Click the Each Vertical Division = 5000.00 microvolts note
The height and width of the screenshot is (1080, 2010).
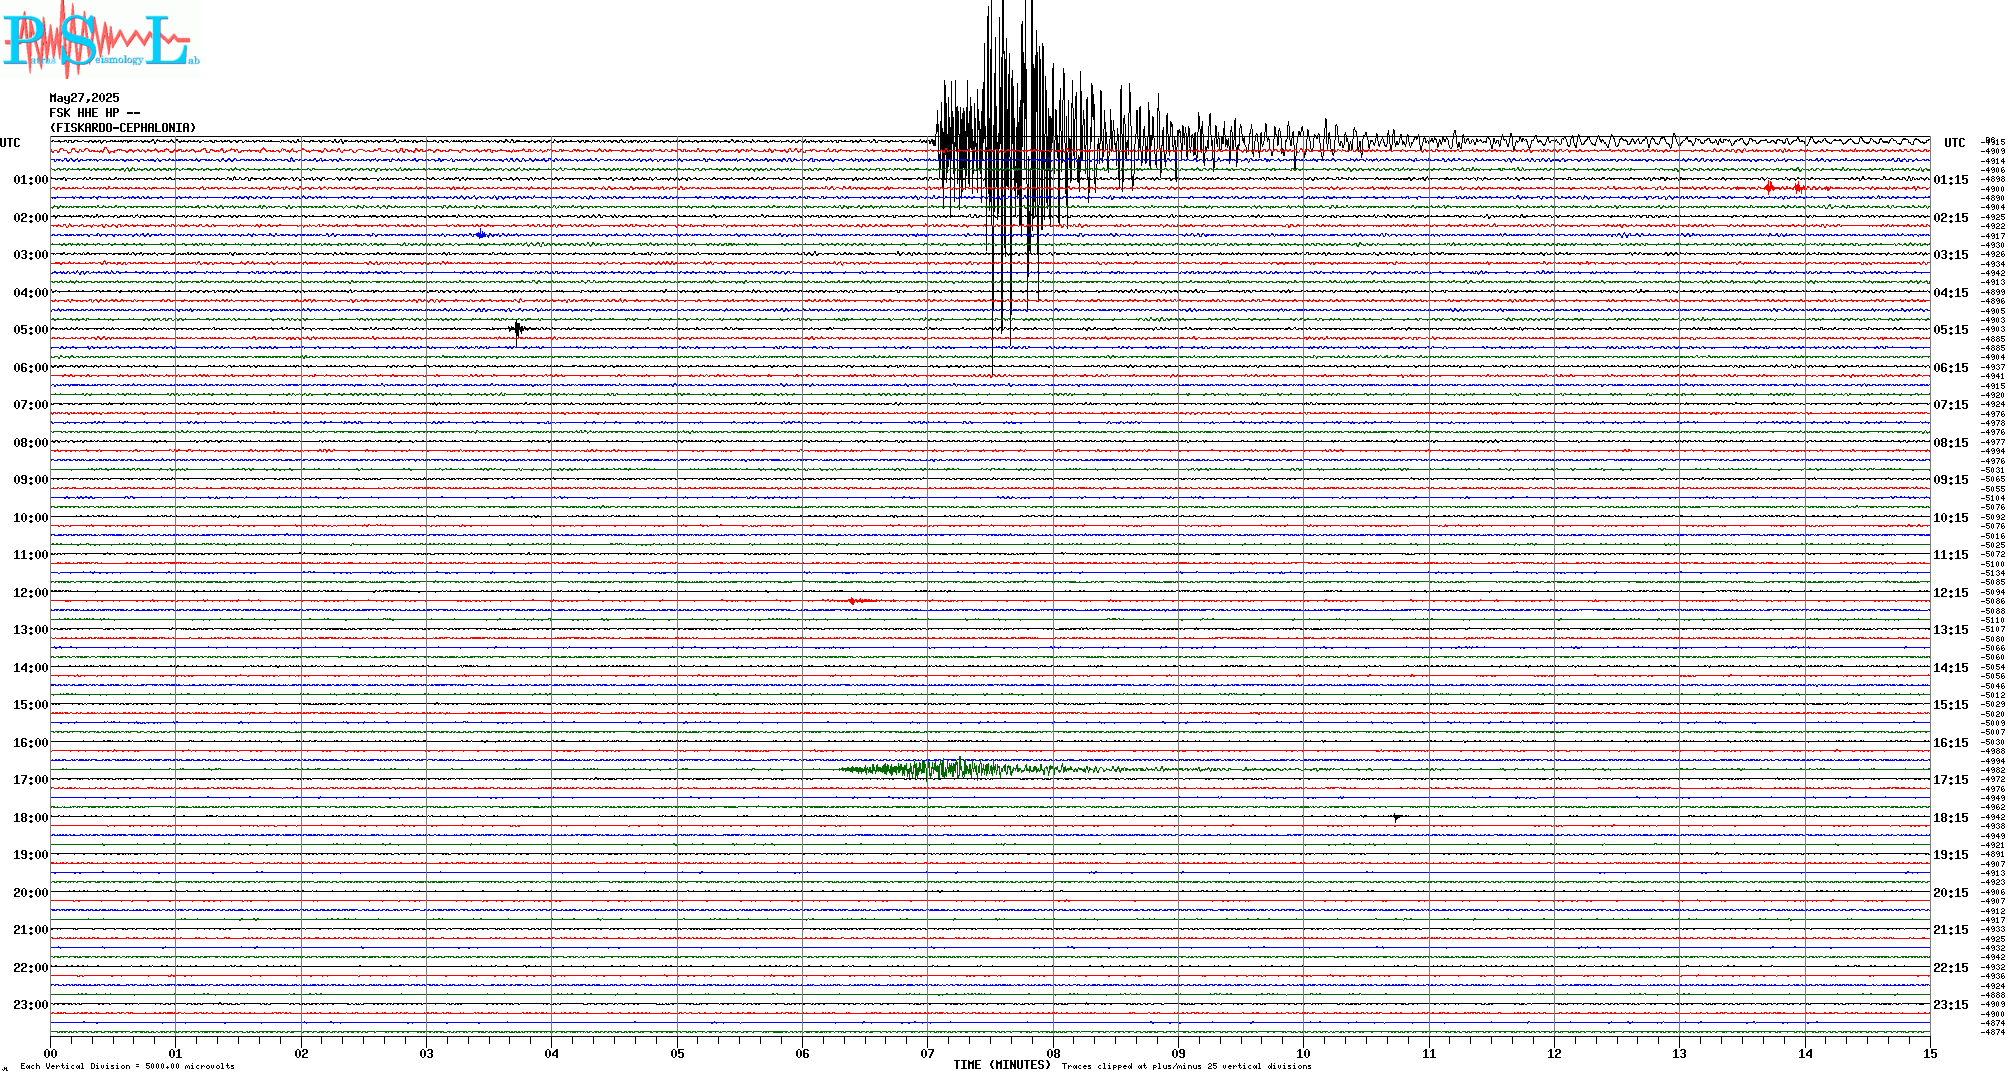[x=127, y=1066]
